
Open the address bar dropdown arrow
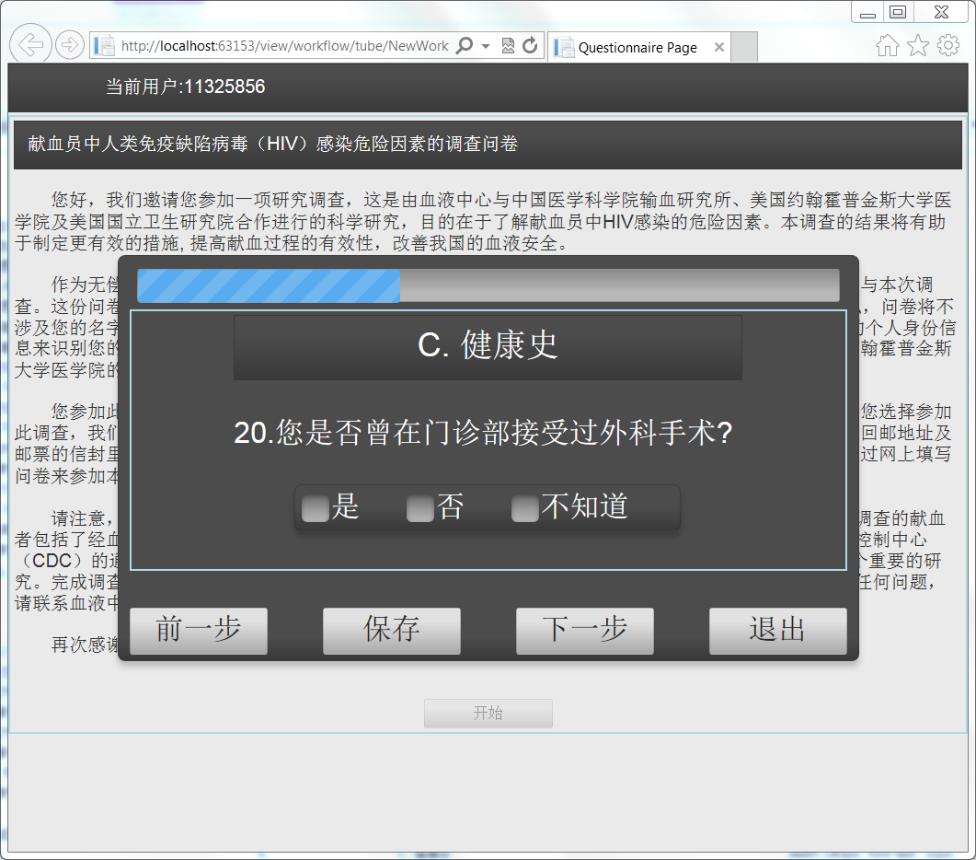click(486, 46)
